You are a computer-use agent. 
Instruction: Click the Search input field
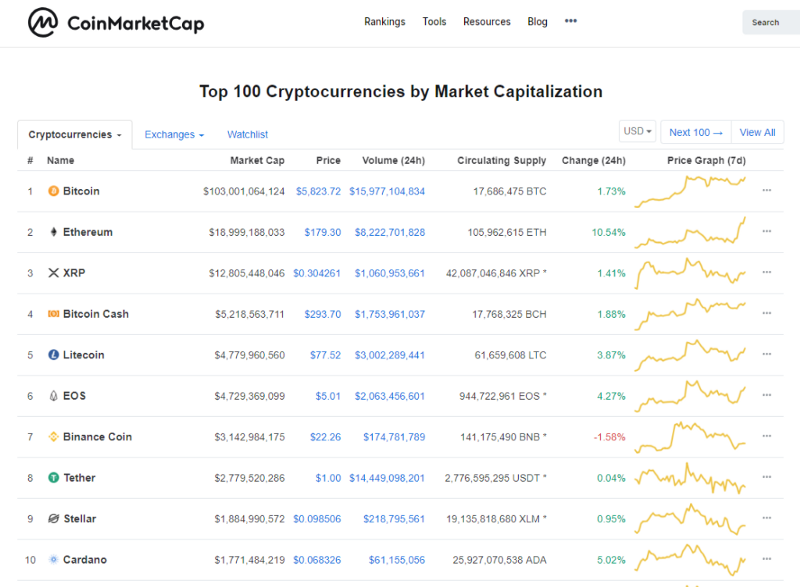point(771,22)
